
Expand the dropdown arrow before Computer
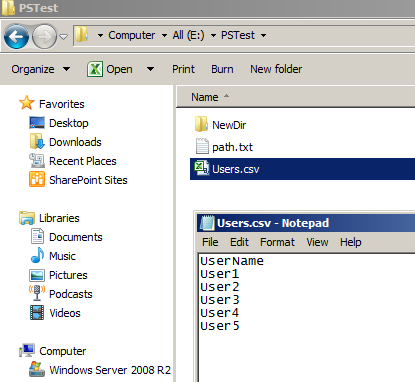pos(100,35)
